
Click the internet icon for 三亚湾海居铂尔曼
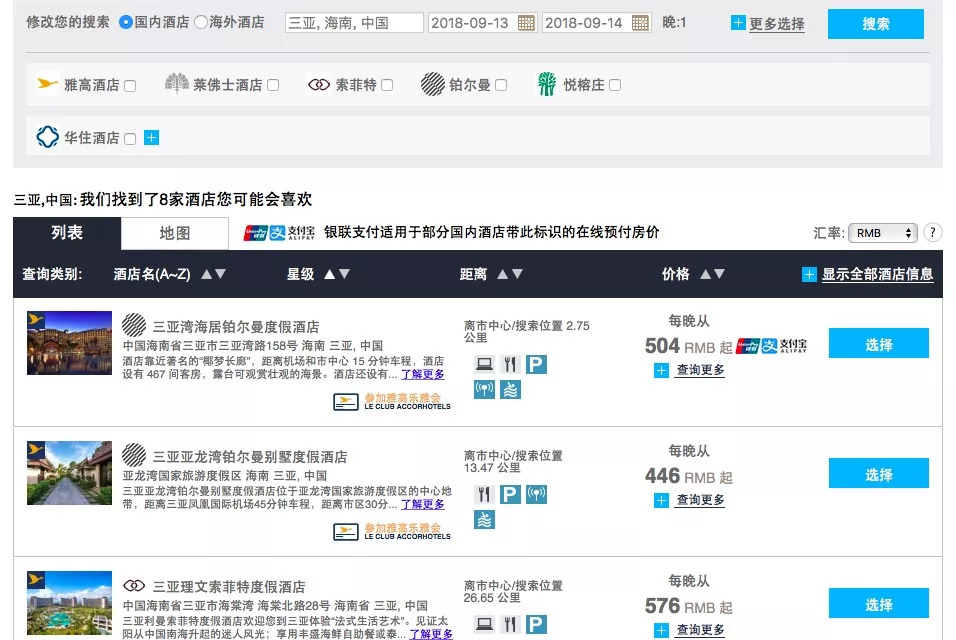485,364
